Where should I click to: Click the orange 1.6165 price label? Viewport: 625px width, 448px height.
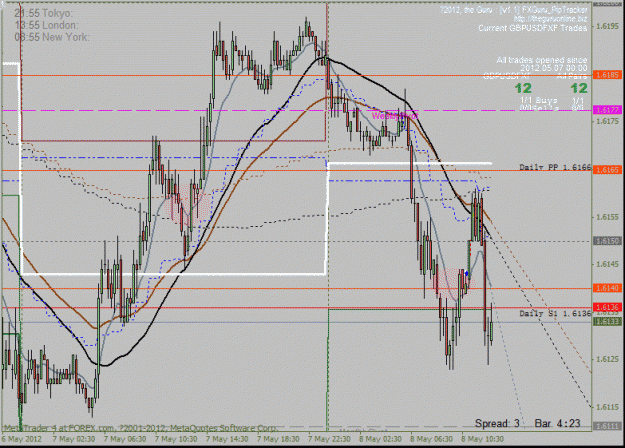[607, 170]
